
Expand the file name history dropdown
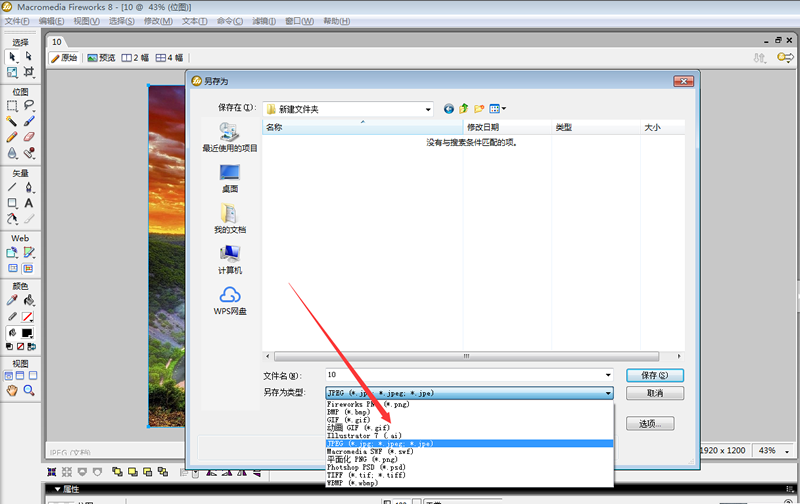coord(608,375)
